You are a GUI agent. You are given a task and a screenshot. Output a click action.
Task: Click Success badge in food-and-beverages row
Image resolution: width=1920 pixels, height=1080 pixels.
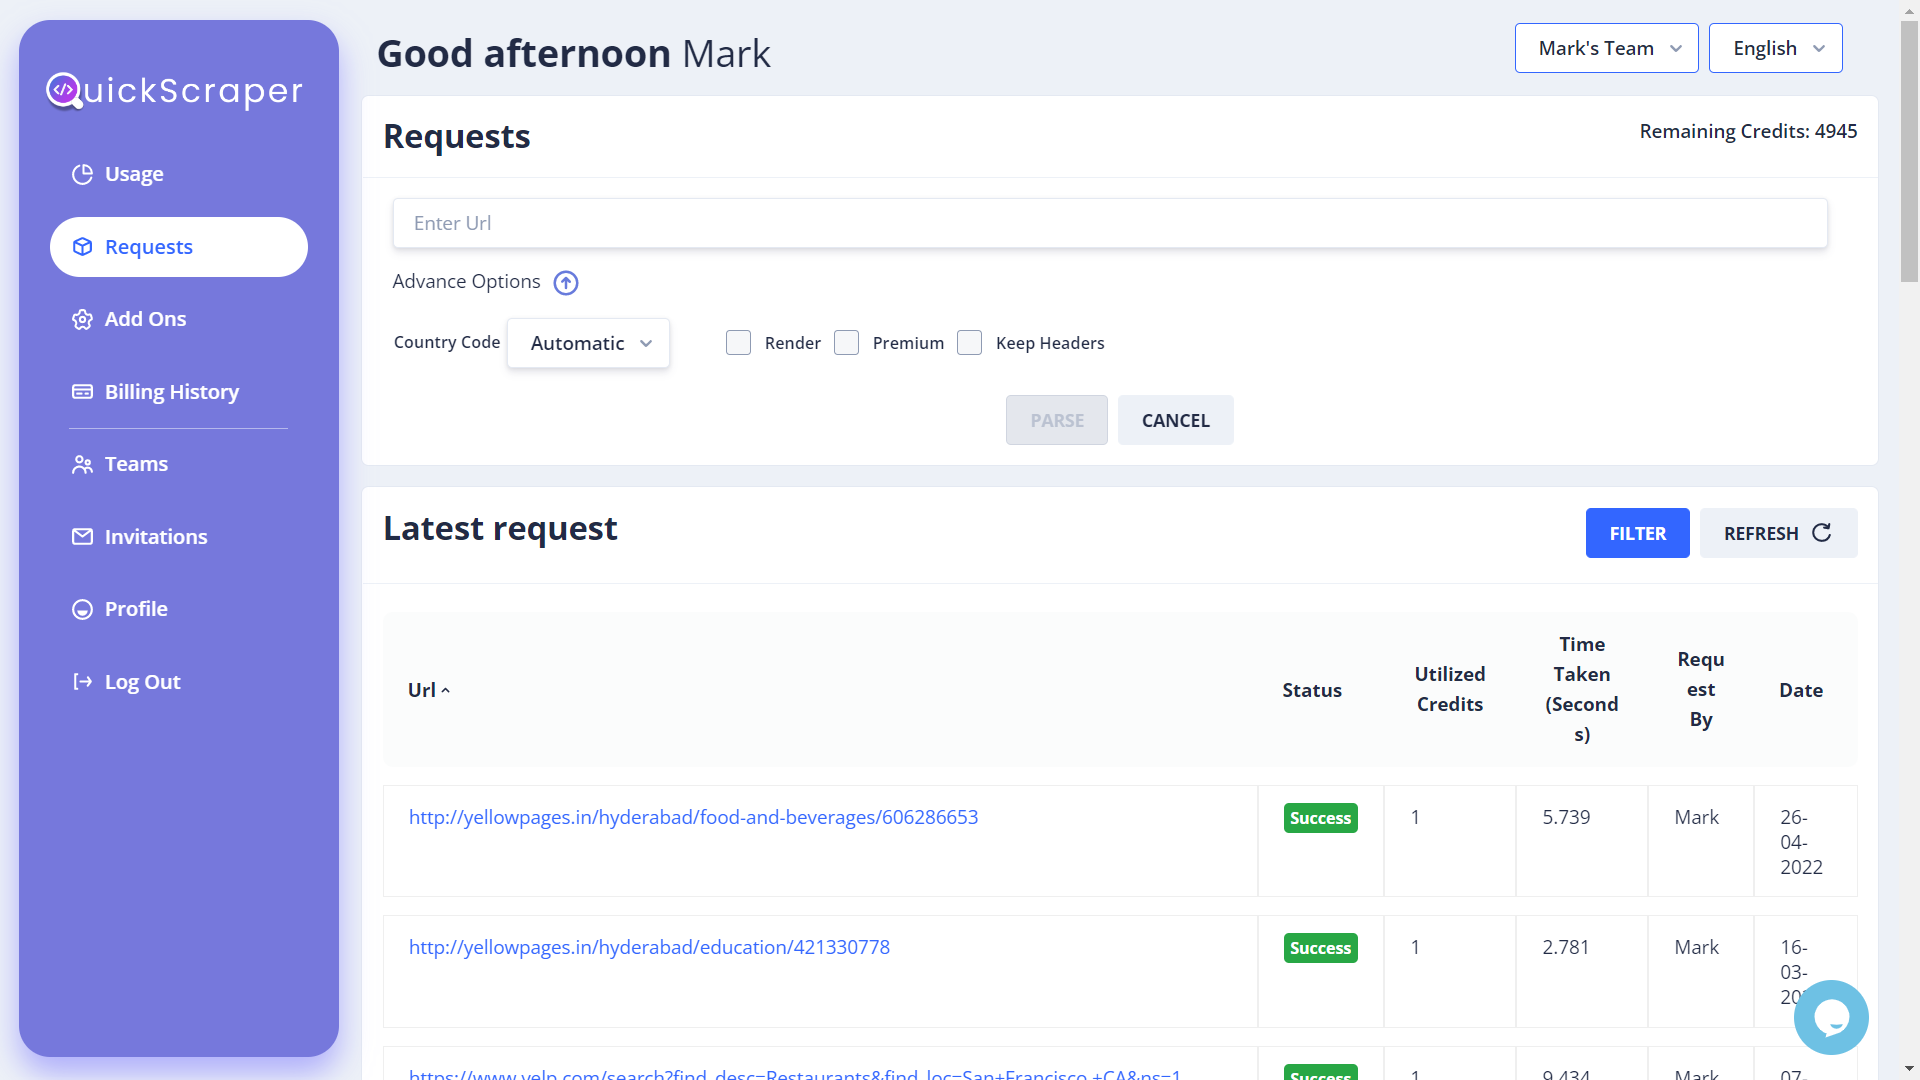[1320, 818]
